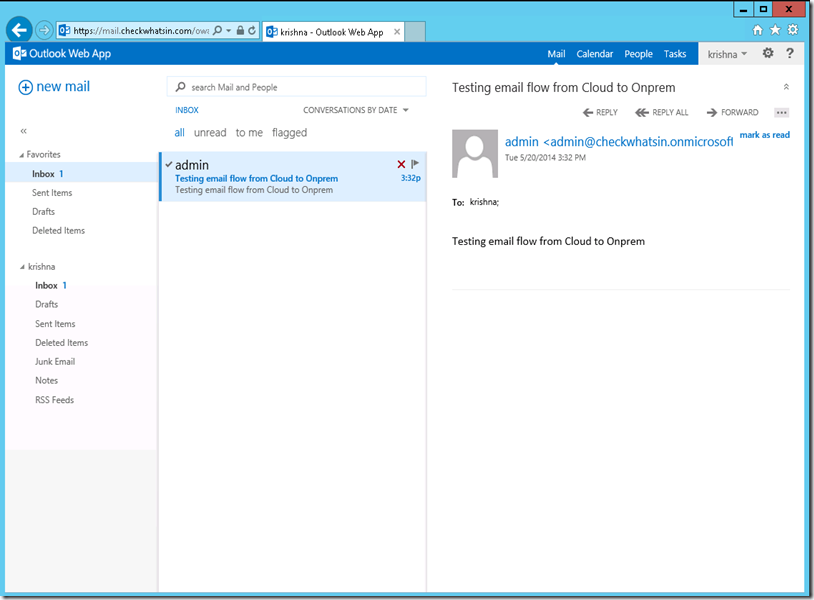Open the krishna account dropdown
The image size is (814, 600).
(727, 54)
